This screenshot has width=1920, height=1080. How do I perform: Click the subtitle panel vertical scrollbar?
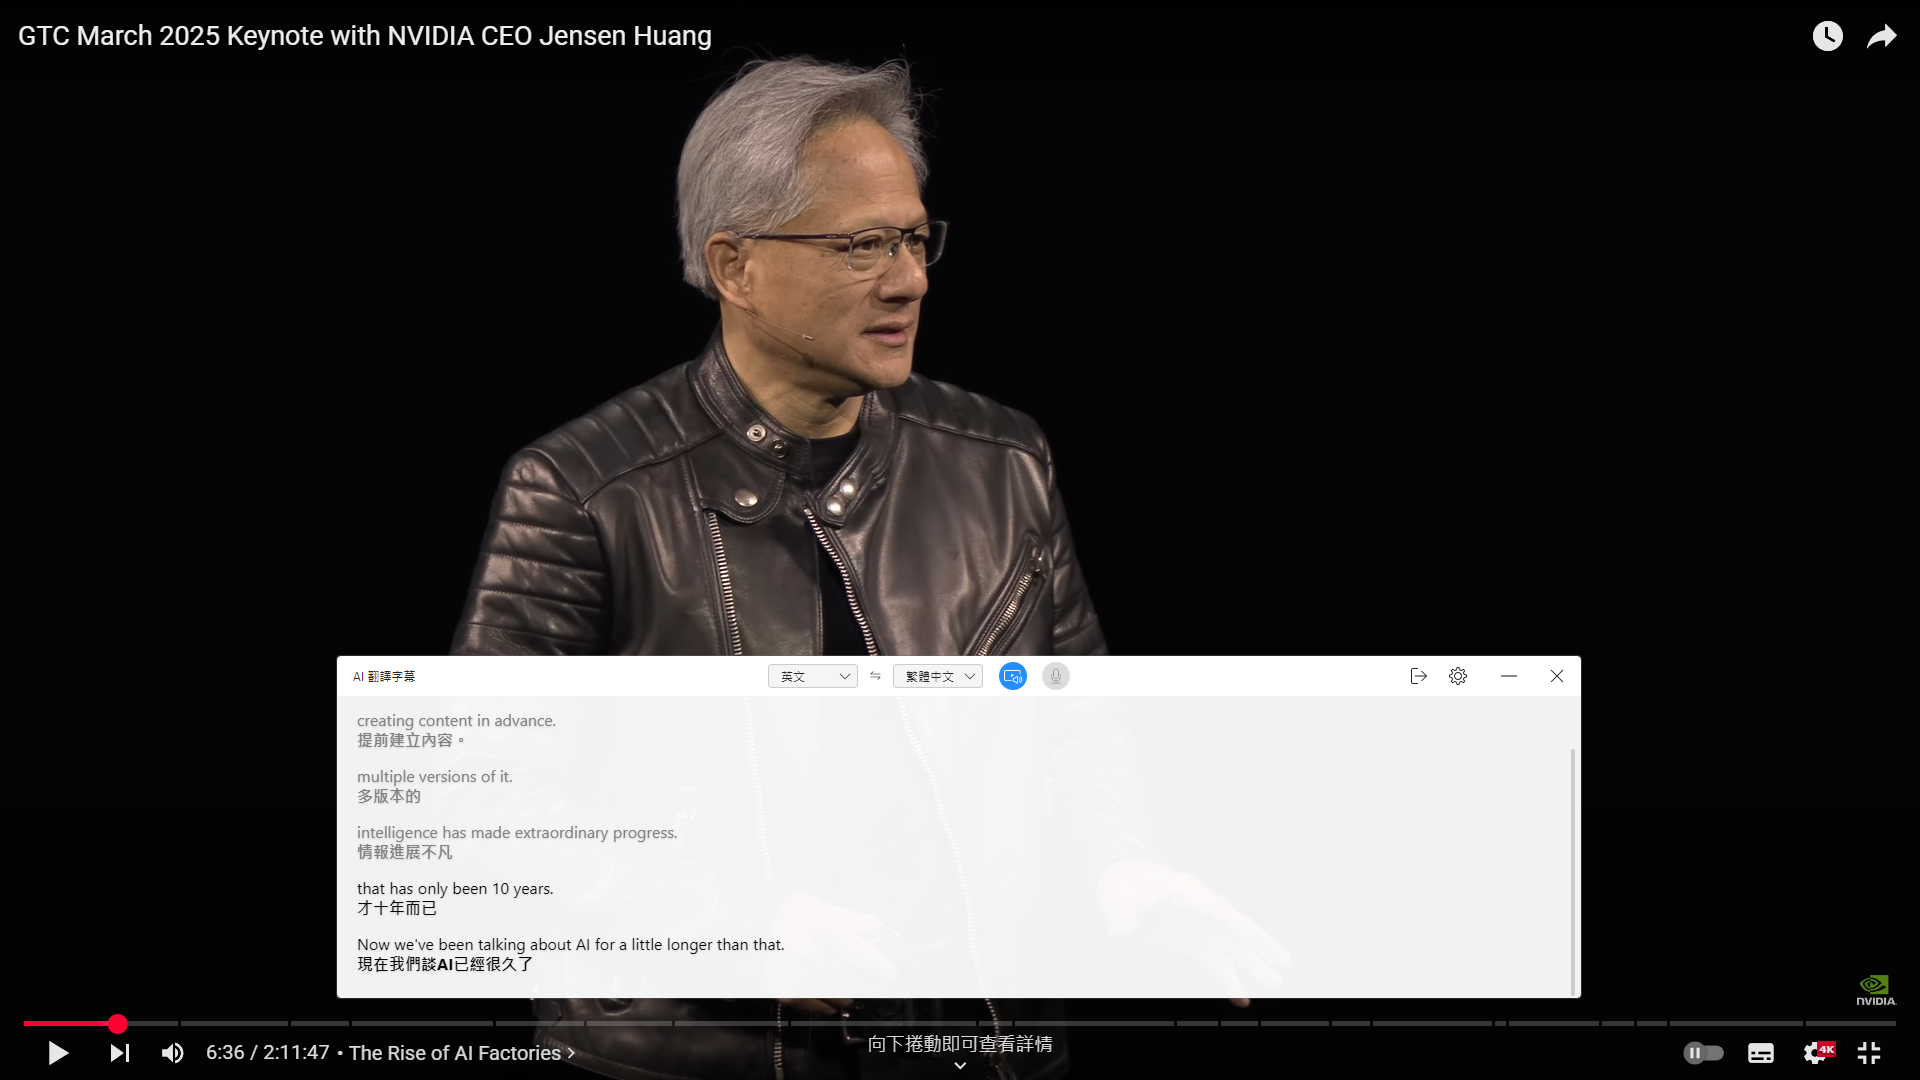point(1573,870)
